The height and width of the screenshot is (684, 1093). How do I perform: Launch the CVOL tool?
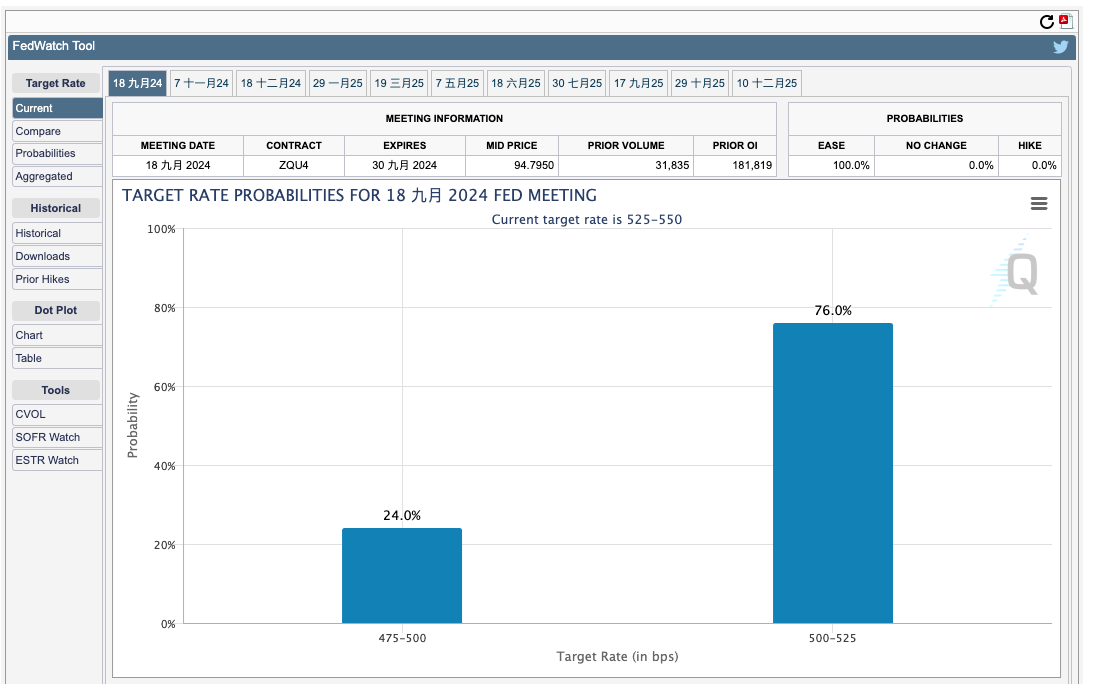(x=57, y=414)
